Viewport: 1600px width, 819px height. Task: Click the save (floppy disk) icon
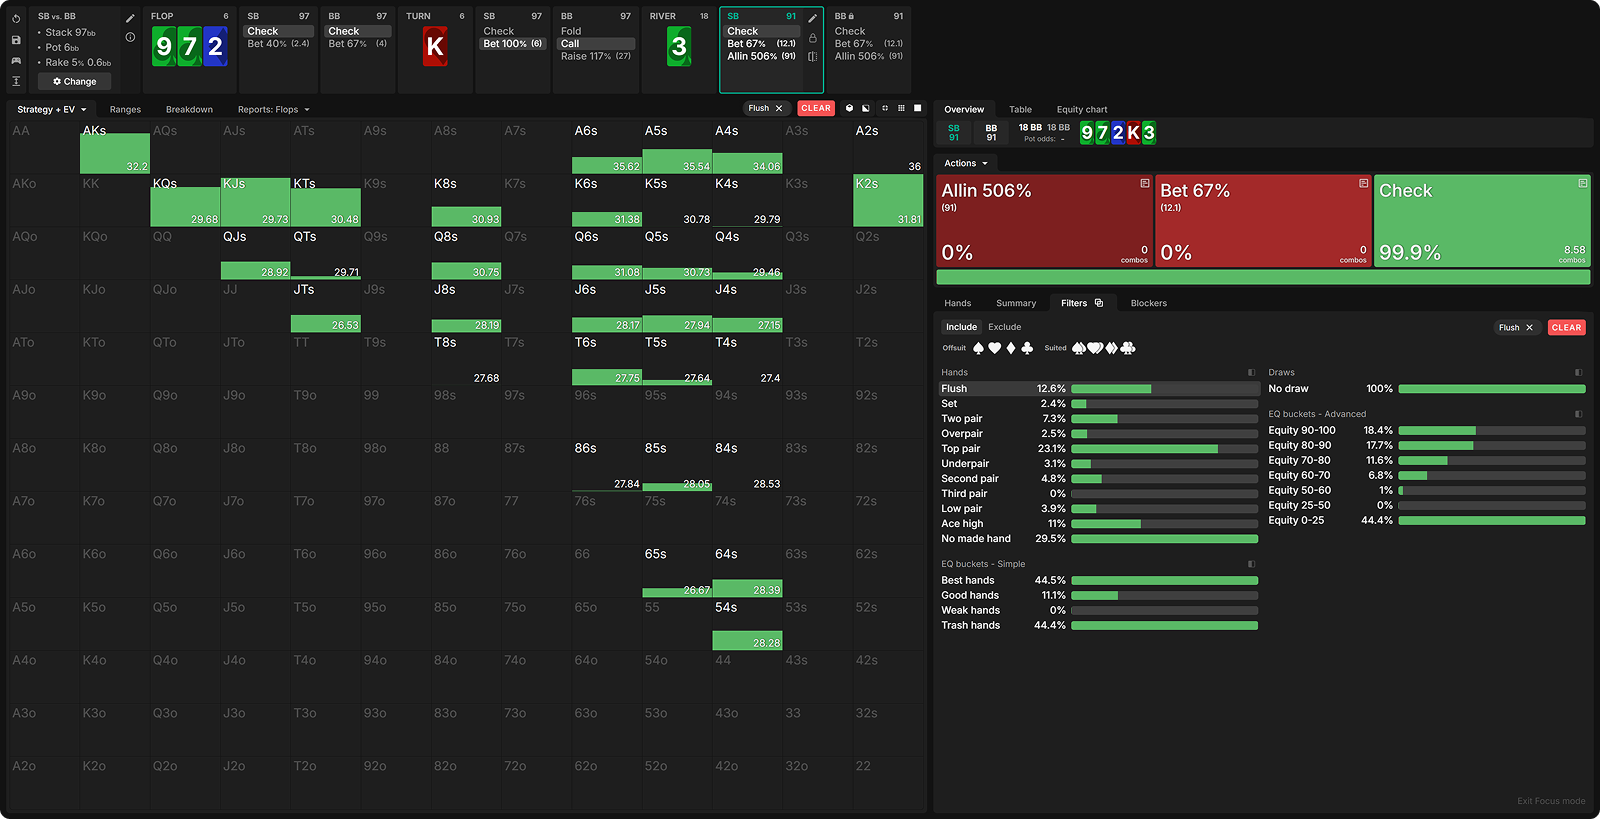[16, 40]
